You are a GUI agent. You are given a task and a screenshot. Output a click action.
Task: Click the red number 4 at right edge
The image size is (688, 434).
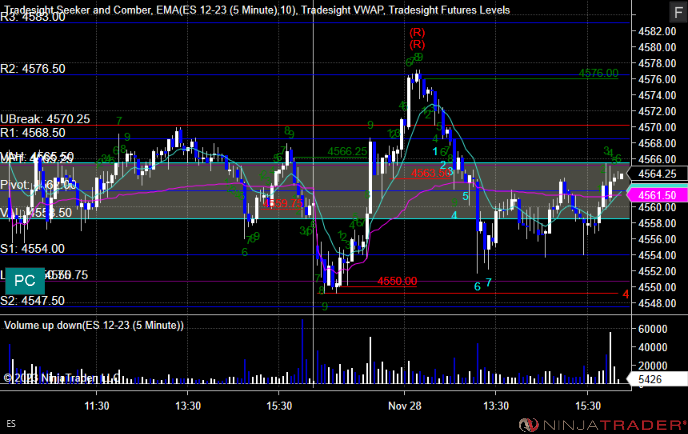[626, 294]
